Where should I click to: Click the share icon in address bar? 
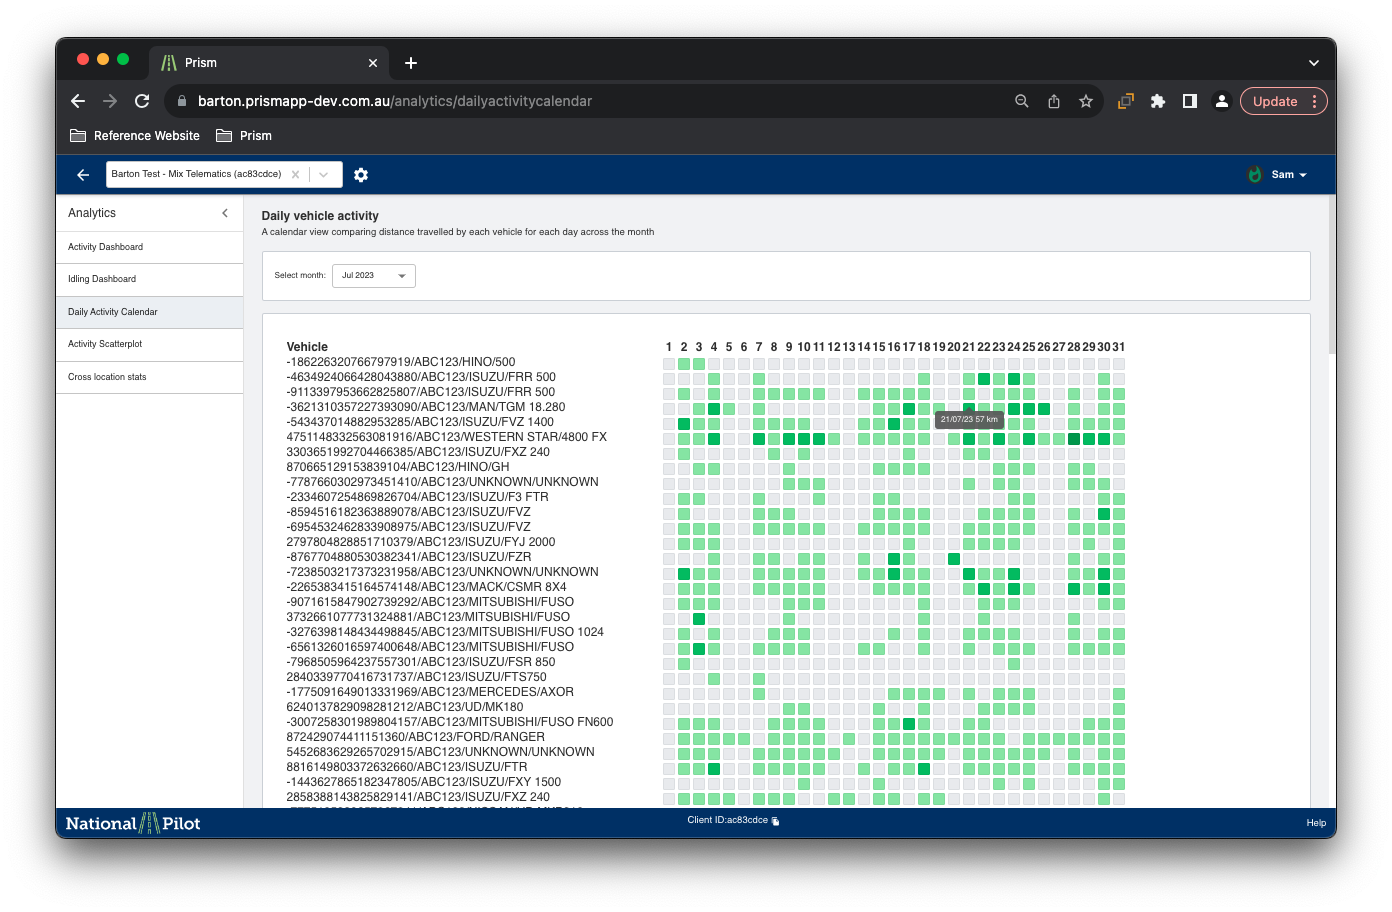pyautogui.click(x=1054, y=101)
